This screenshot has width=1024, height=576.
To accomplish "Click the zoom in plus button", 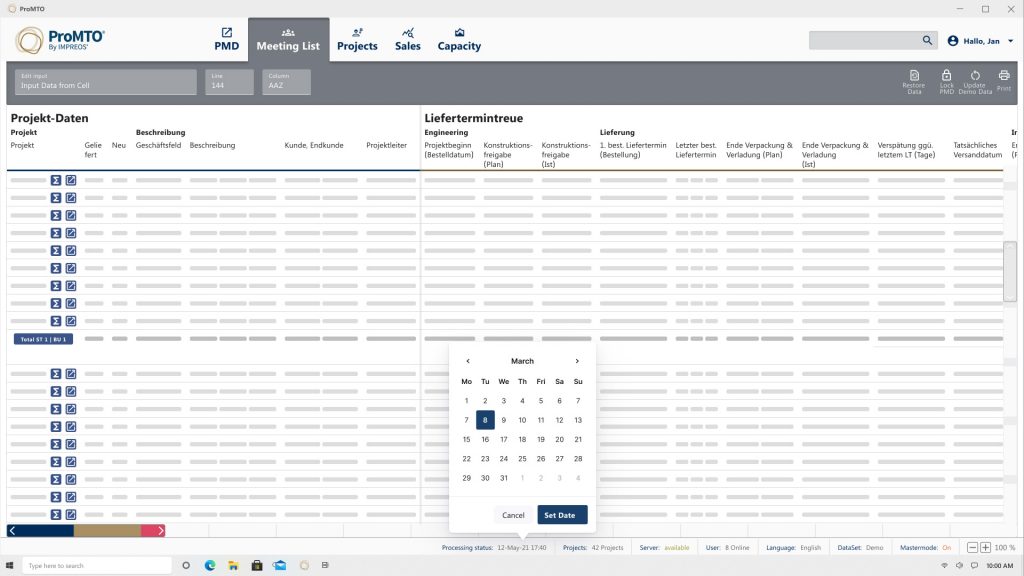I will click(985, 548).
